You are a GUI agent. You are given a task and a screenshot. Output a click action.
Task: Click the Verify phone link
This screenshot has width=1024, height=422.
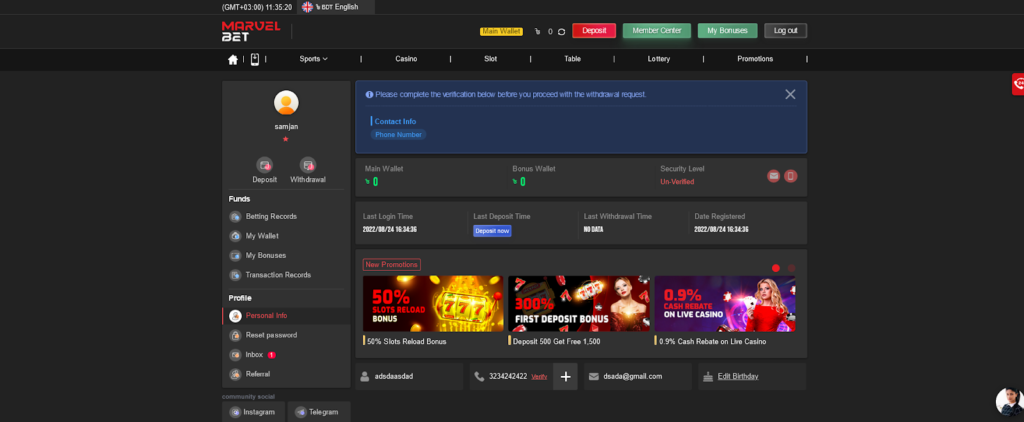click(x=539, y=377)
